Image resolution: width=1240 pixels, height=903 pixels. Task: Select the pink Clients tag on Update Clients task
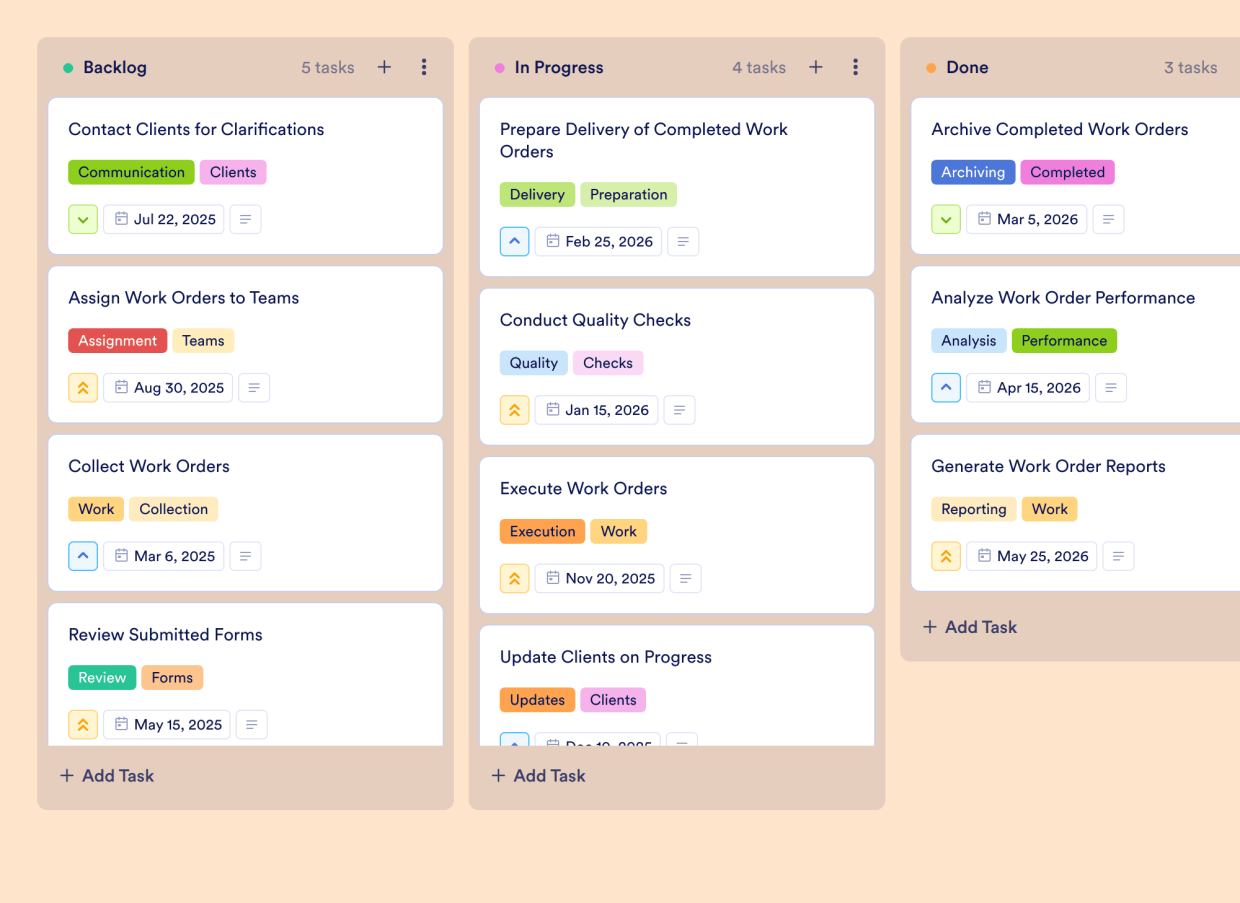tap(613, 699)
